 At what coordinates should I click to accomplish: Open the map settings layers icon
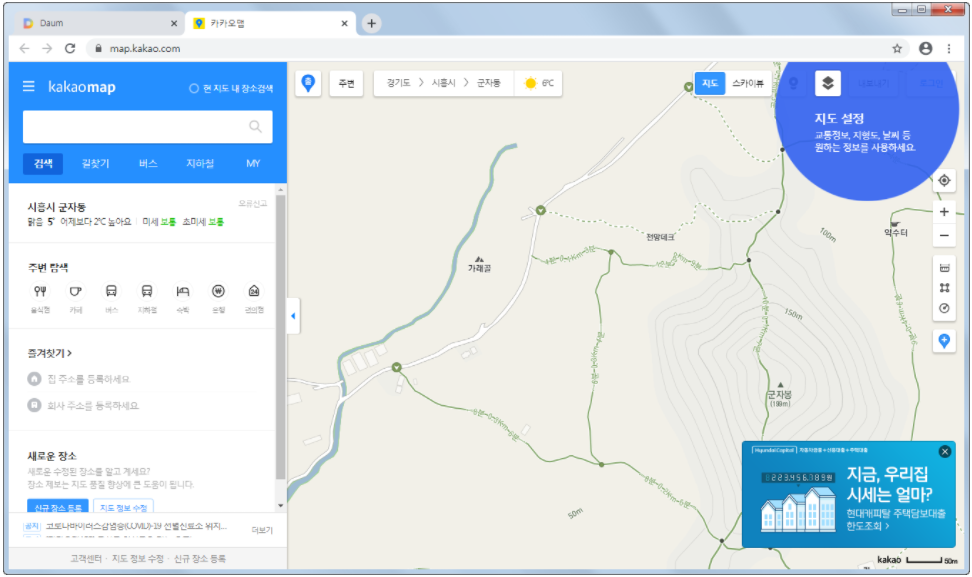click(828, 83)
